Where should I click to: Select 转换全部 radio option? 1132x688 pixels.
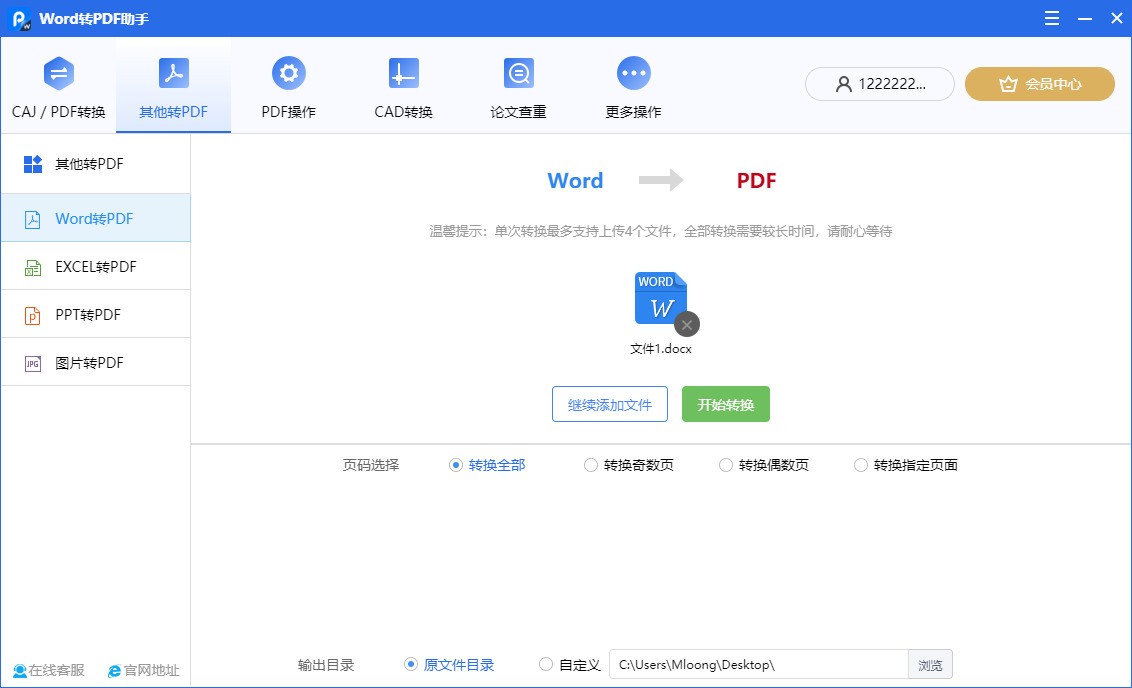487,465
